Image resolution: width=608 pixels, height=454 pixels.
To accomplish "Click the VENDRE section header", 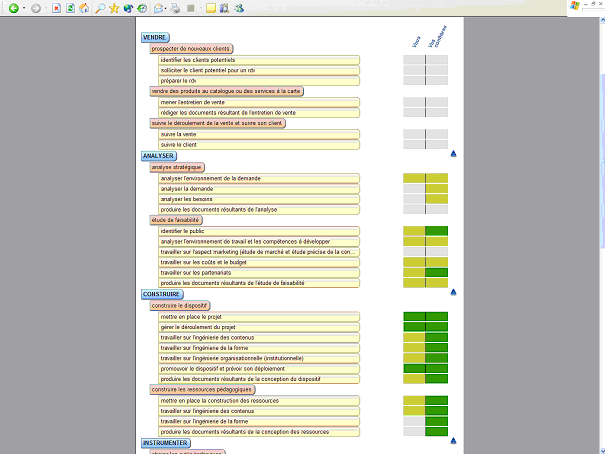I will (x=155, y=37).
